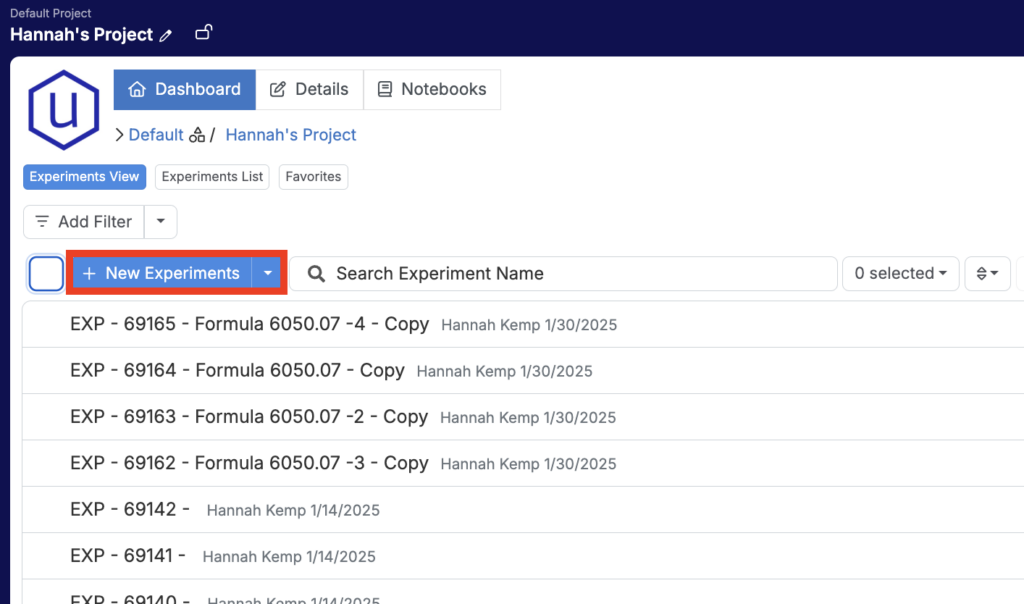Click the unlocked padlock icon in header
Viewport: 1024px width, 604px height.
[203, 33]
